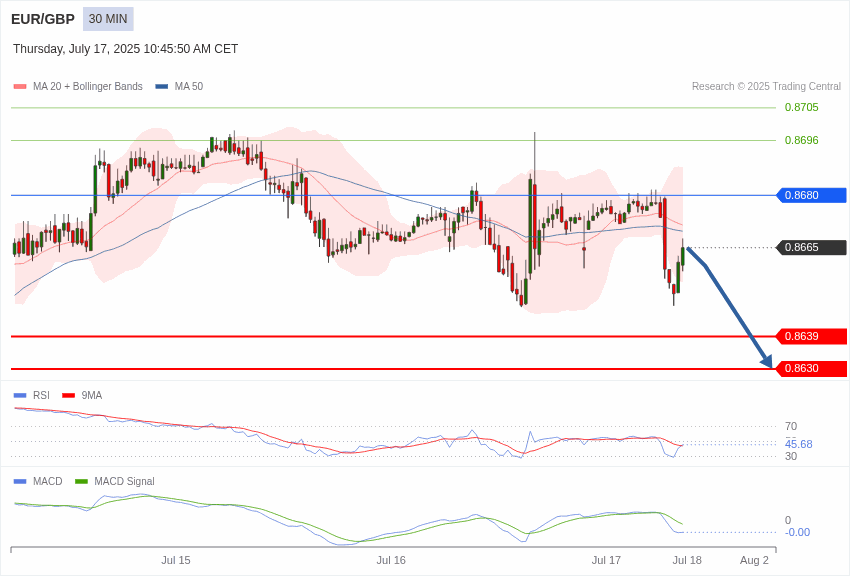Click the RSI value 45.68
This screenshot has width=850, height=576.
coord(799,444)
